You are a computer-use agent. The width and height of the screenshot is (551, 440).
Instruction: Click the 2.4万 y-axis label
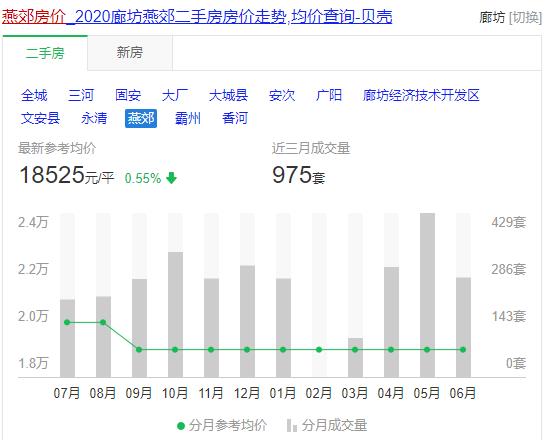(33, 222)
